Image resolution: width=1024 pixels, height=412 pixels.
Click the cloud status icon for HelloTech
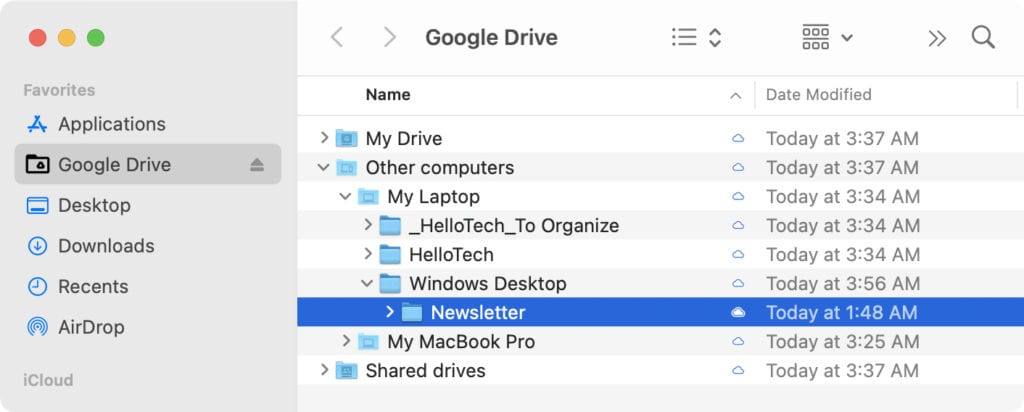pyautogui.click(x=738, y=254)
